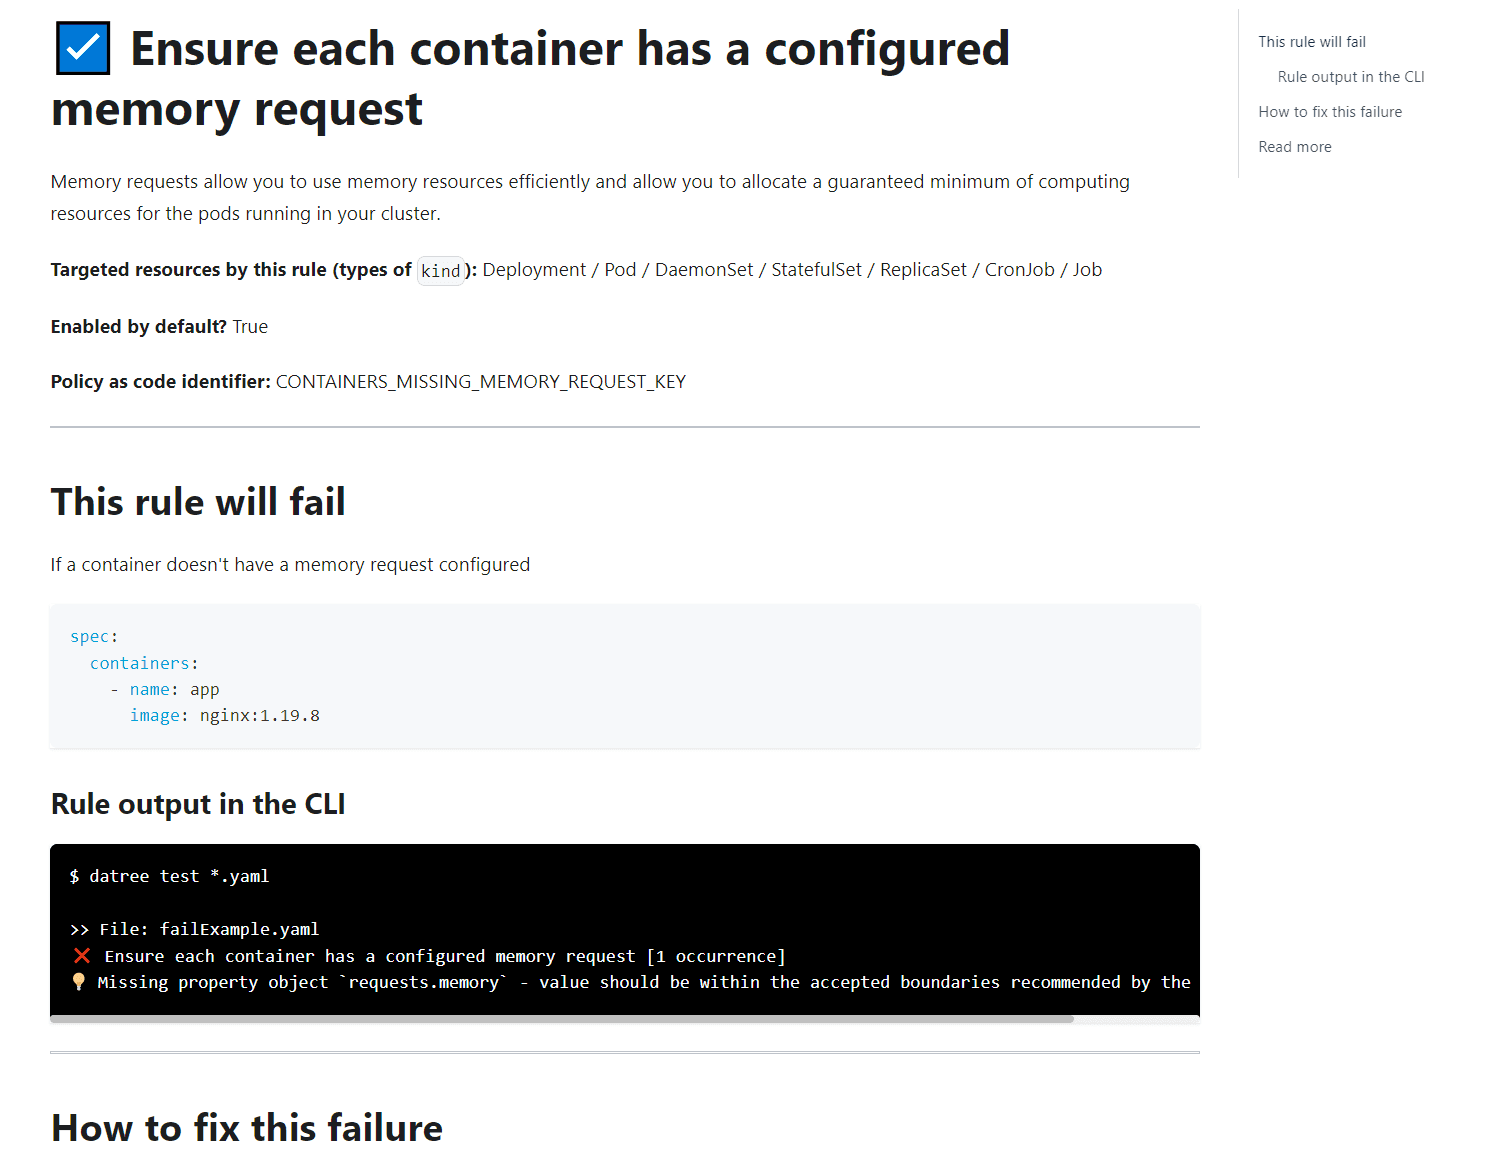Click the "This rule will fail" section heading
Viewport: 1489px width, 1161px height.
pos(198,502)
